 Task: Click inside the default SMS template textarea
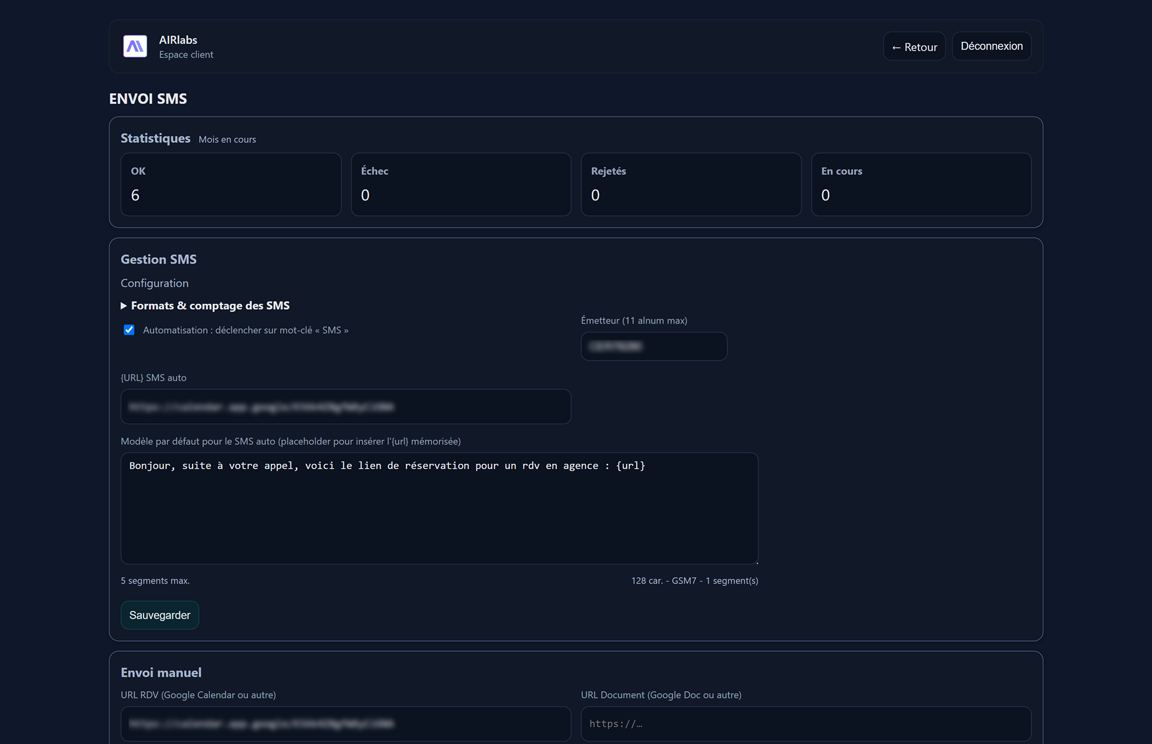point(440,508)
